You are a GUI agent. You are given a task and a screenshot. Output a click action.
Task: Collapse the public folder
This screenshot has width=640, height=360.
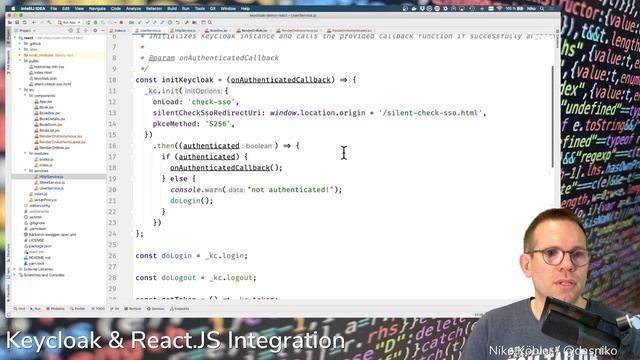[x=20, y=61]
